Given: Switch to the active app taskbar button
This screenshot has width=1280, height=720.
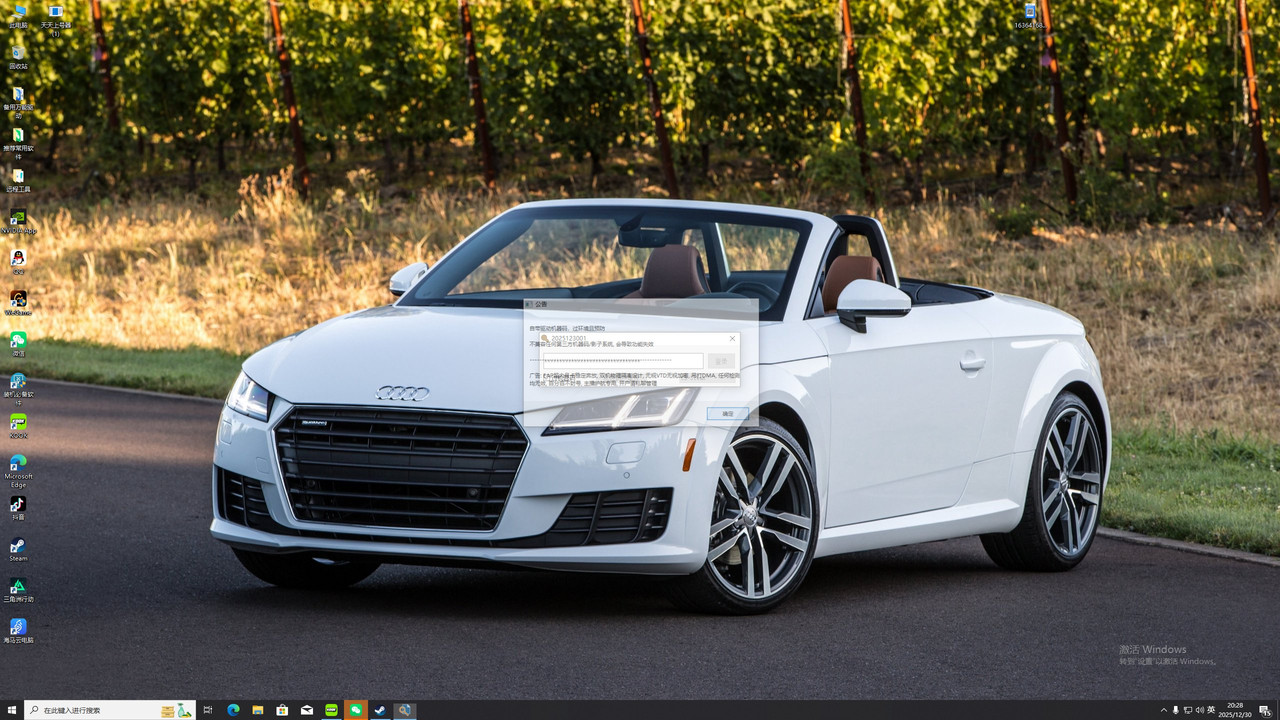Looking at the screenshot, I should click(x=404, y=710).
